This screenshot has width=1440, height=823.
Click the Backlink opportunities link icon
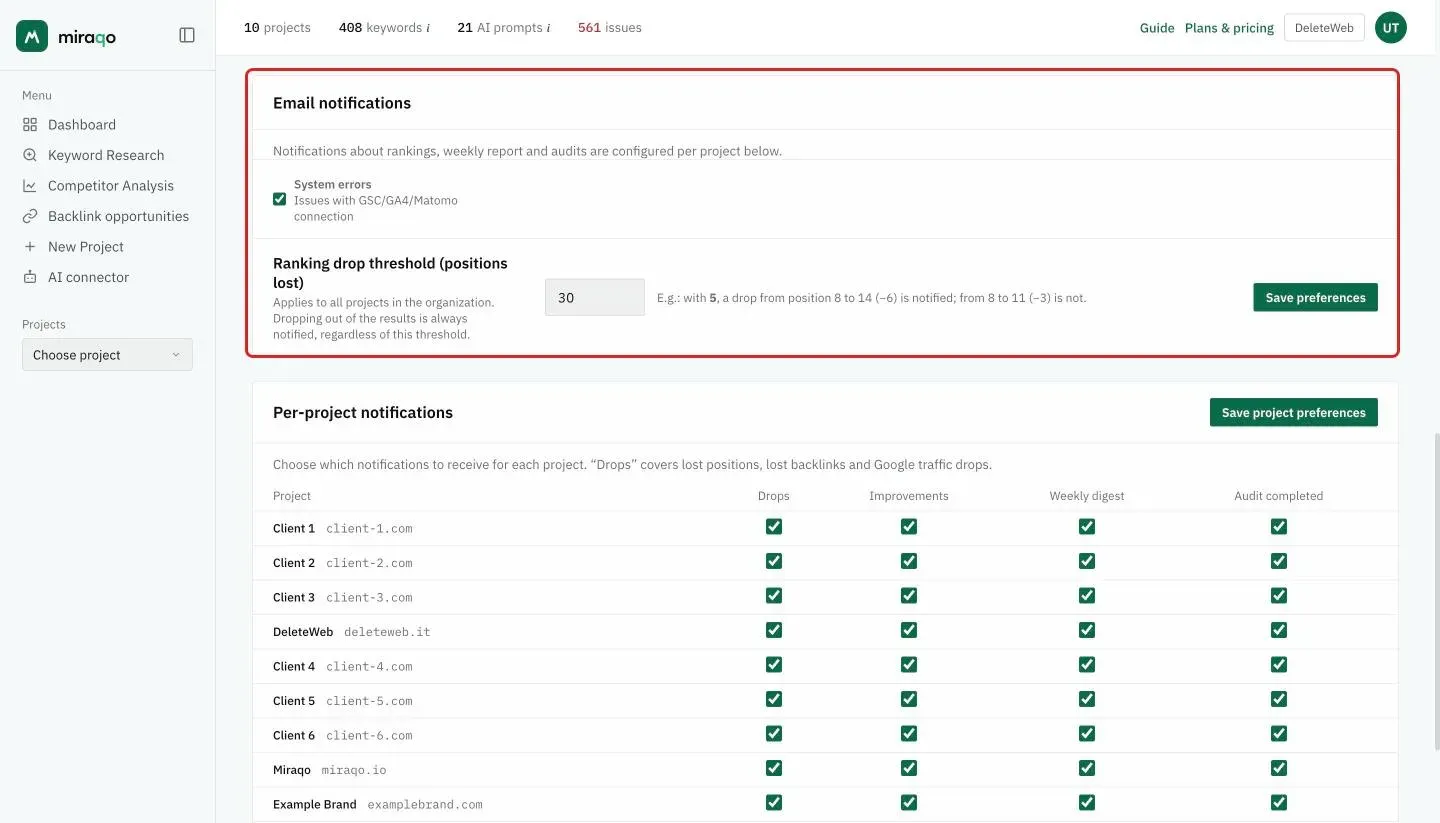coord(30,216)
